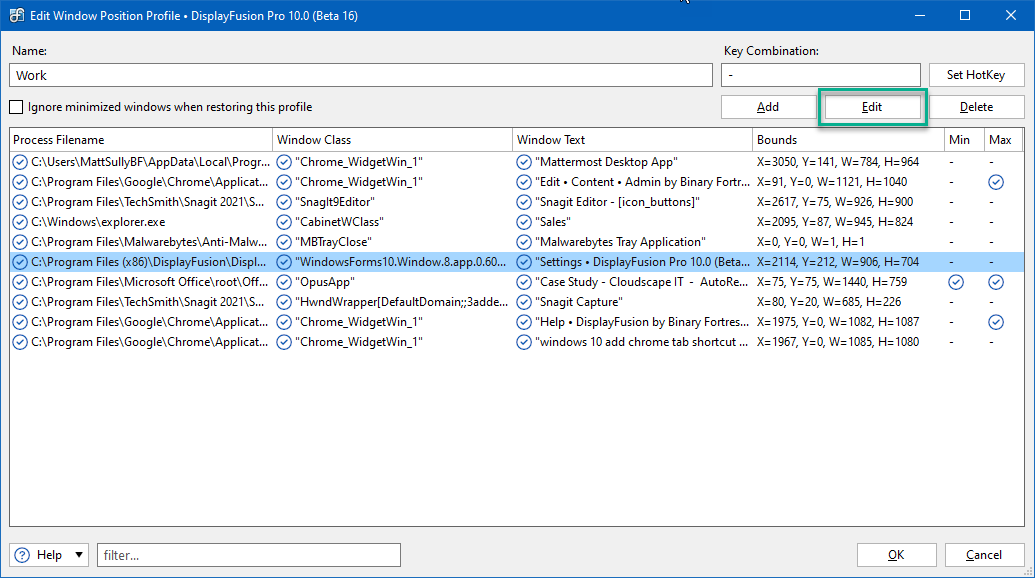Viewport: 1035px width, 578px height.
Task: Toggle window class check for SnagIt9Editor
Action: pyautogui.click(x=284, y=202)
